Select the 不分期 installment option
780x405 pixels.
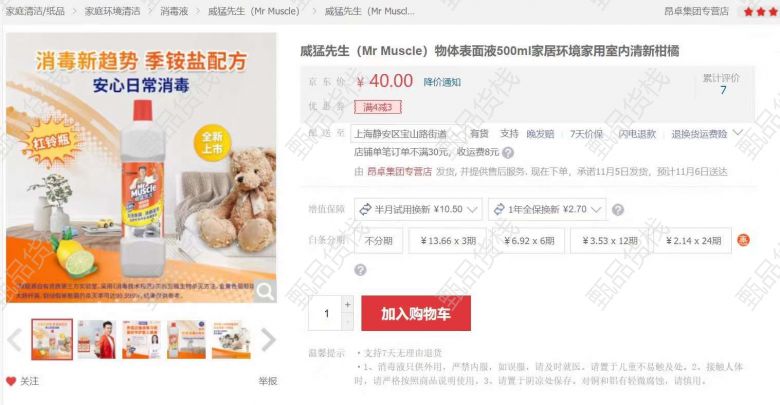coord(379,241)
